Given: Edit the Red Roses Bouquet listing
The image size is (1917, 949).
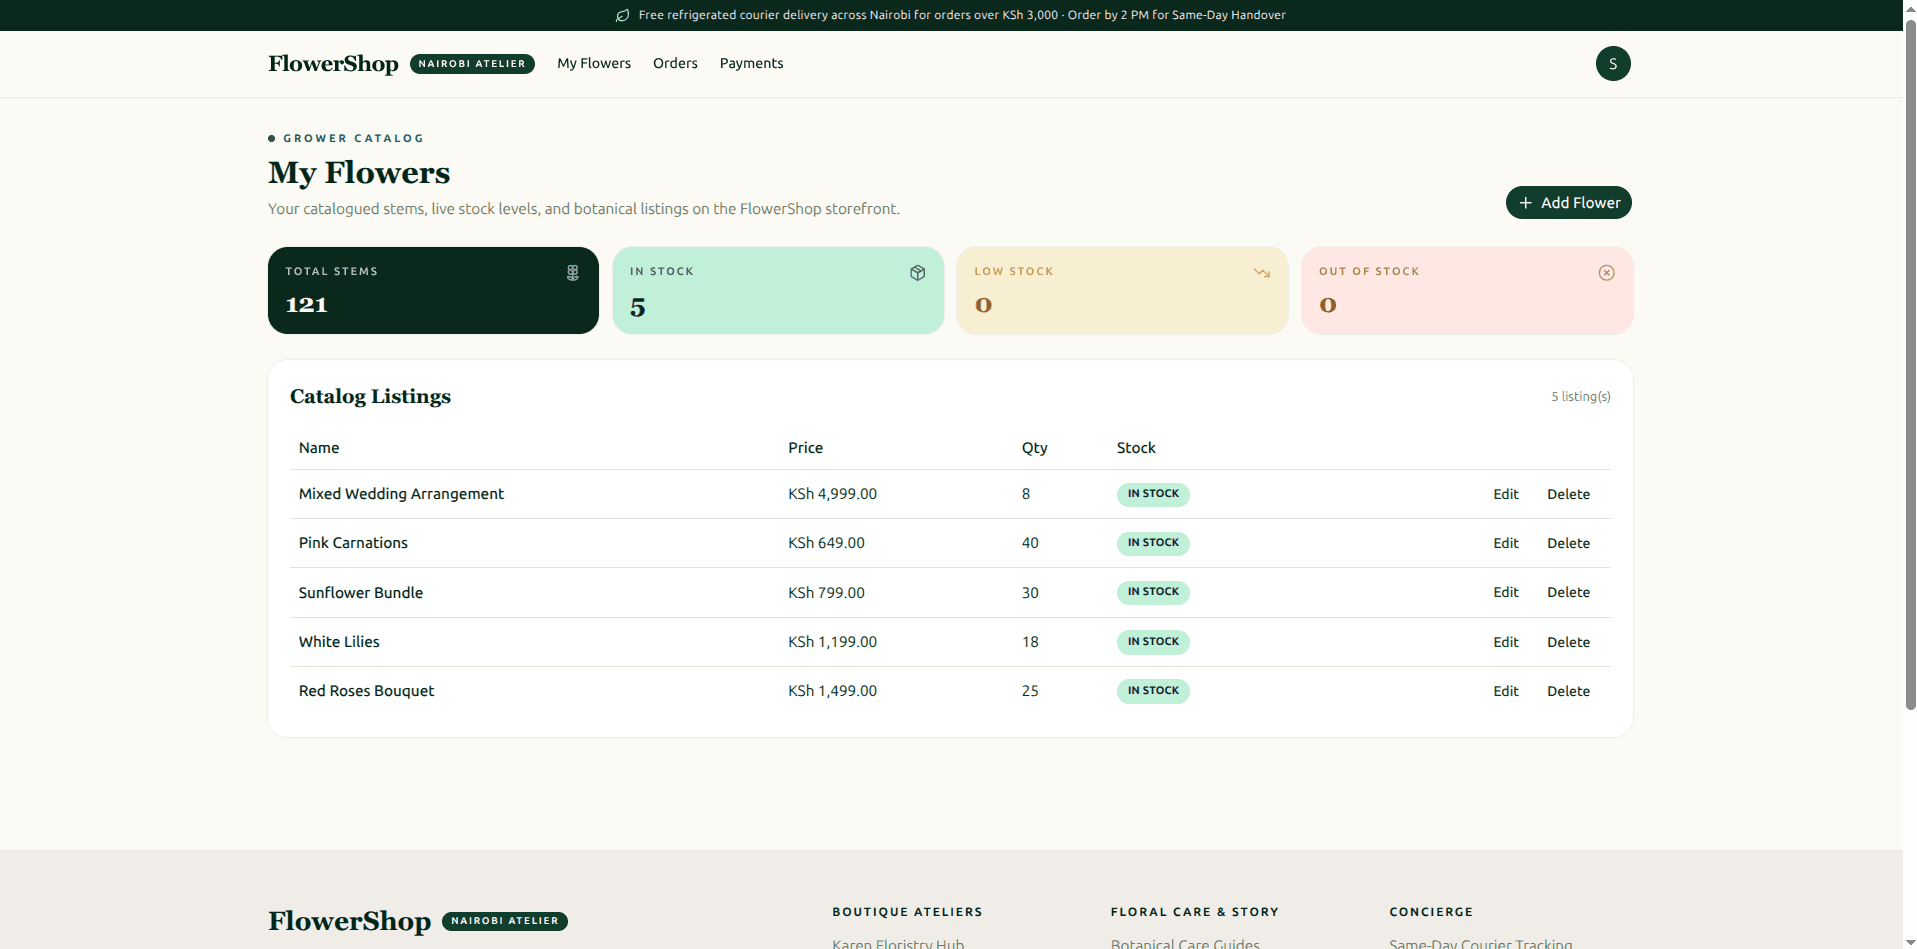Looking at the screenshot, I should 1506,691.
